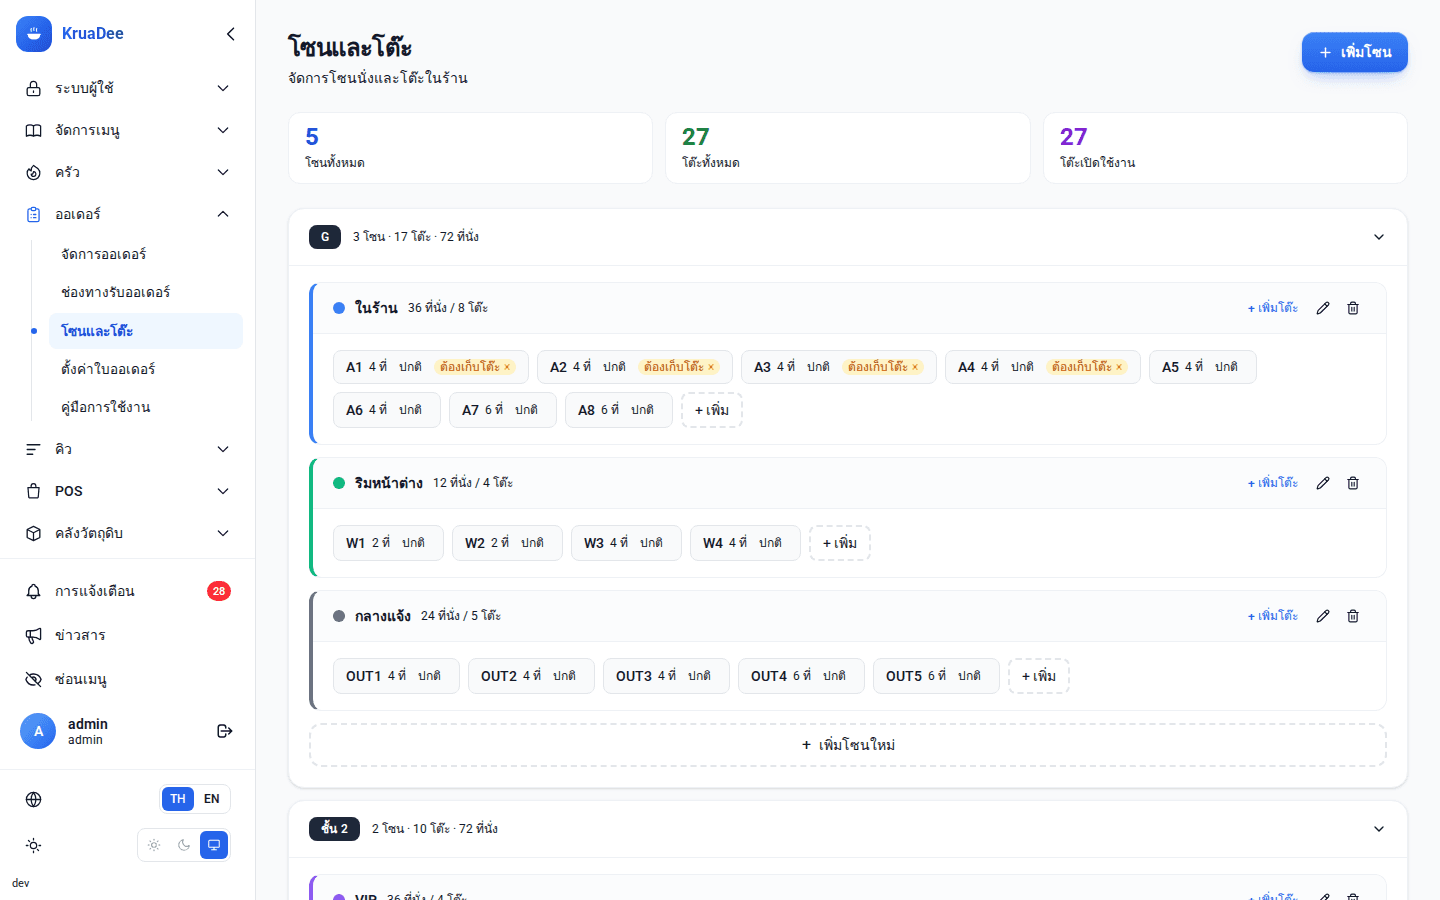Select the system theme monitor button

click(214, 845)
